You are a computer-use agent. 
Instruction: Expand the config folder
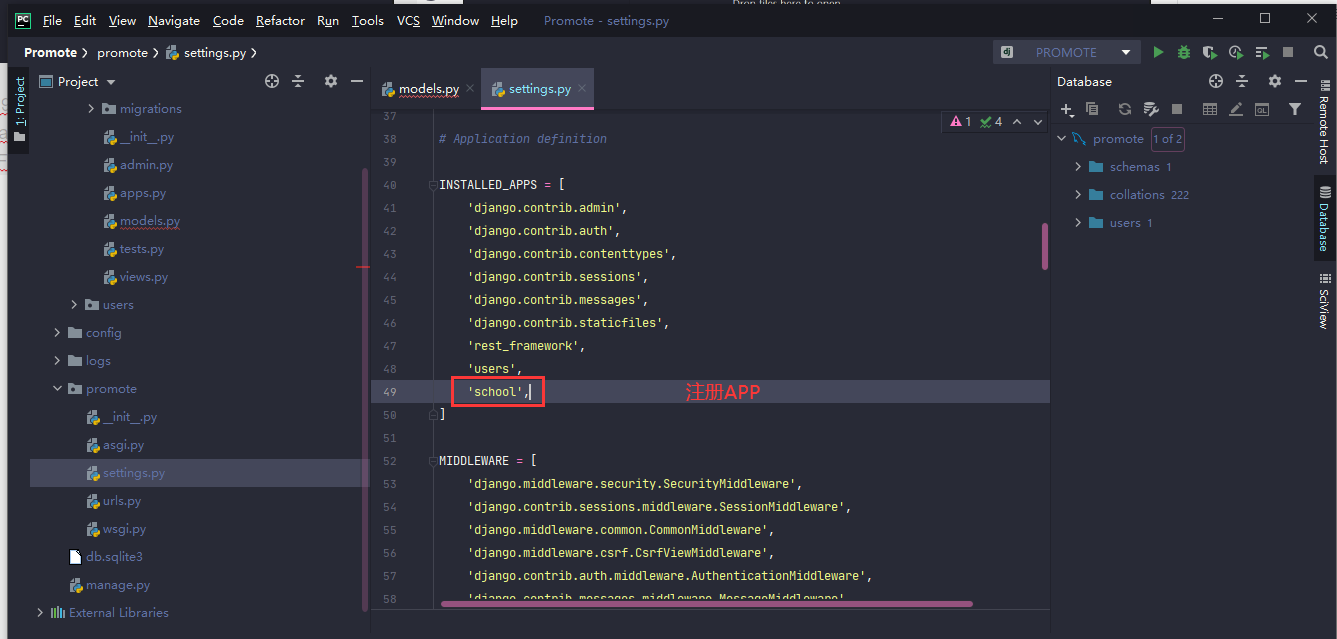pos(57,333)
